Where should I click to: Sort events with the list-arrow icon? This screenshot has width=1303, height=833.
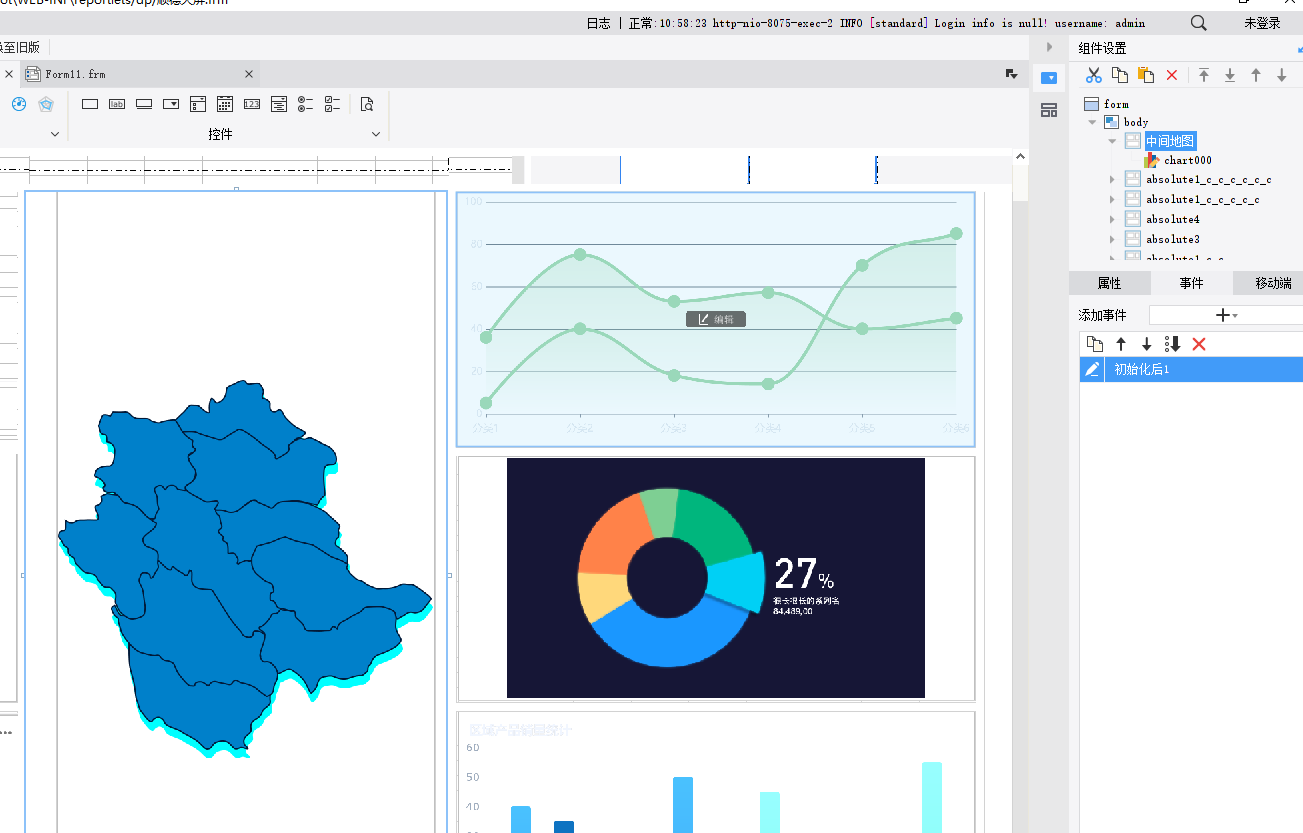tap(1173, 344)
